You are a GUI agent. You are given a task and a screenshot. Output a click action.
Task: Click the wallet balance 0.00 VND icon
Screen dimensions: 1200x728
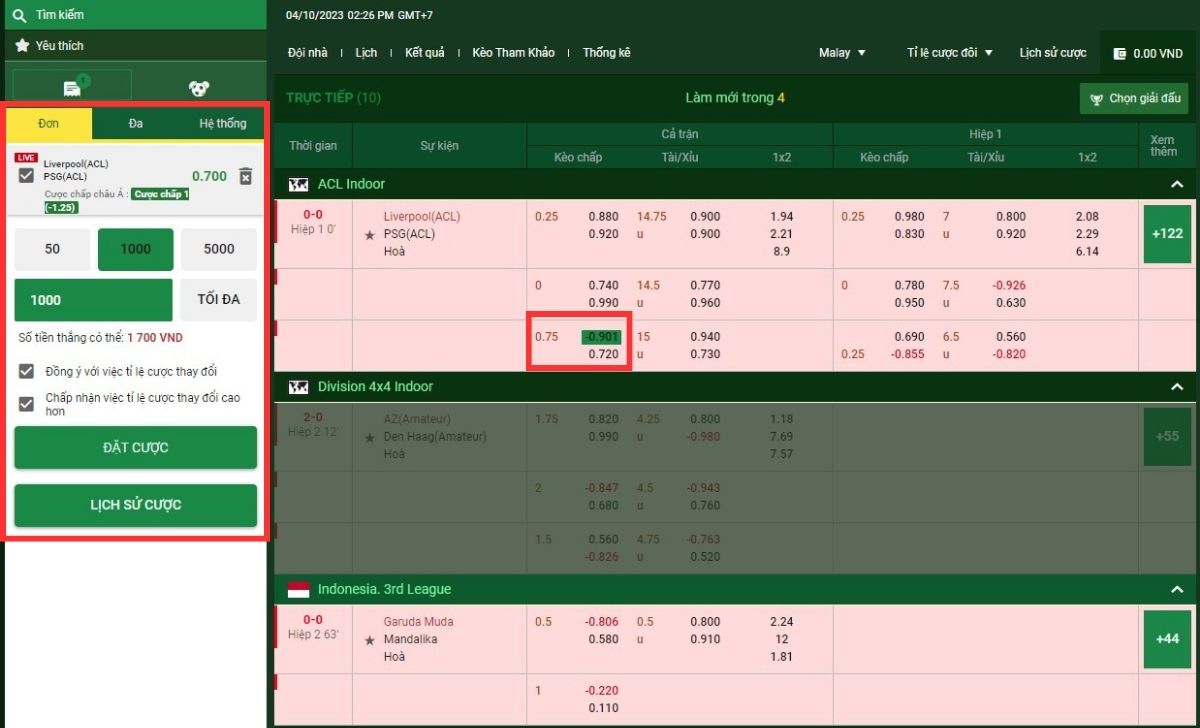pyautogui.click(x=1119, y=53)
